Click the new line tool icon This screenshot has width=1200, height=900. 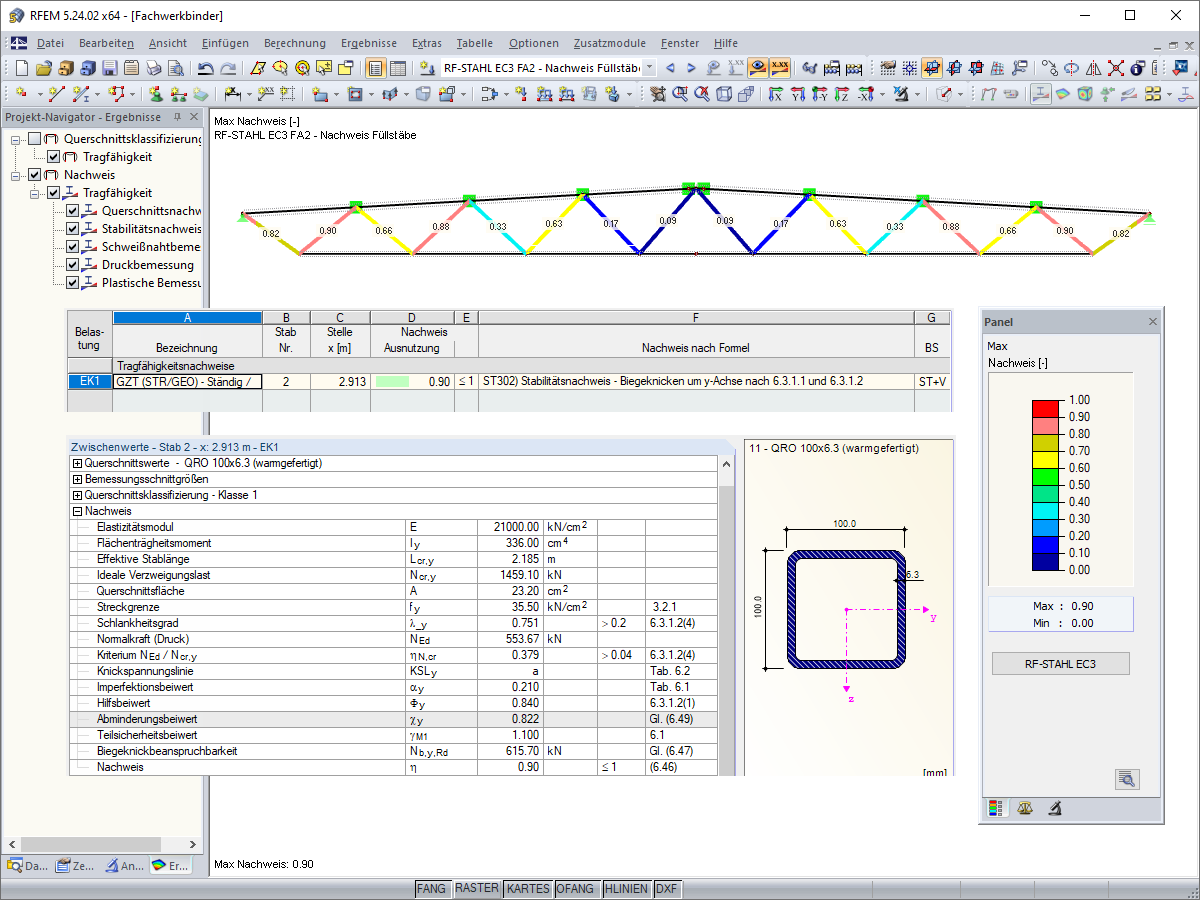click(x=57, y=94)
